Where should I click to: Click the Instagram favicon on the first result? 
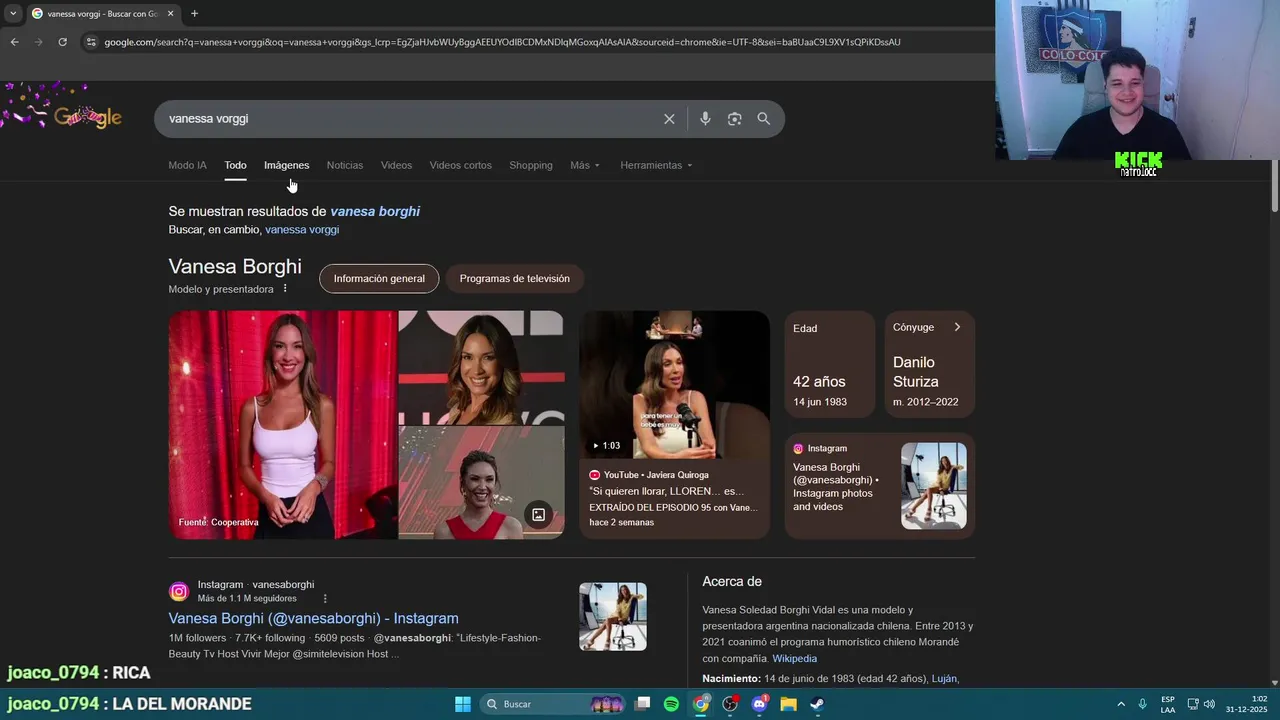pos(179,592)
